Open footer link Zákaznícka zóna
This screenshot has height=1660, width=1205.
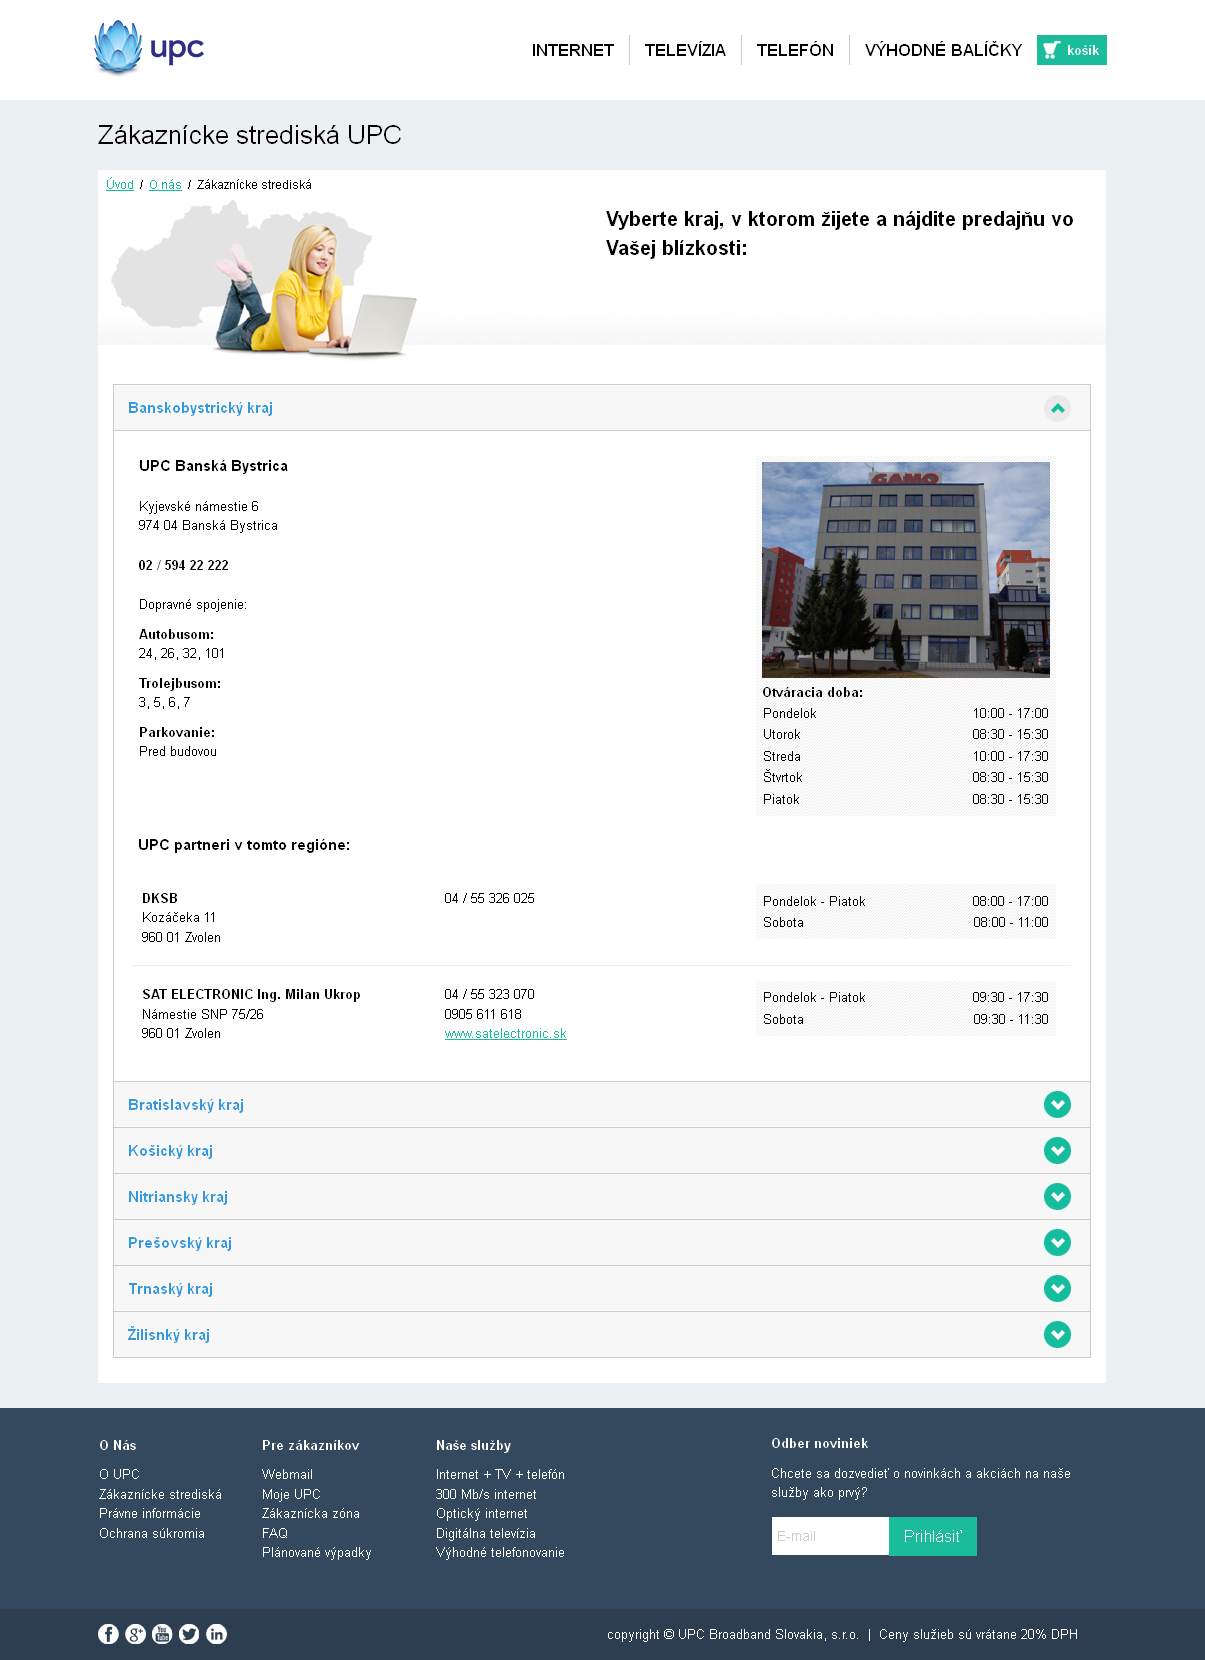pos(311,1514)
